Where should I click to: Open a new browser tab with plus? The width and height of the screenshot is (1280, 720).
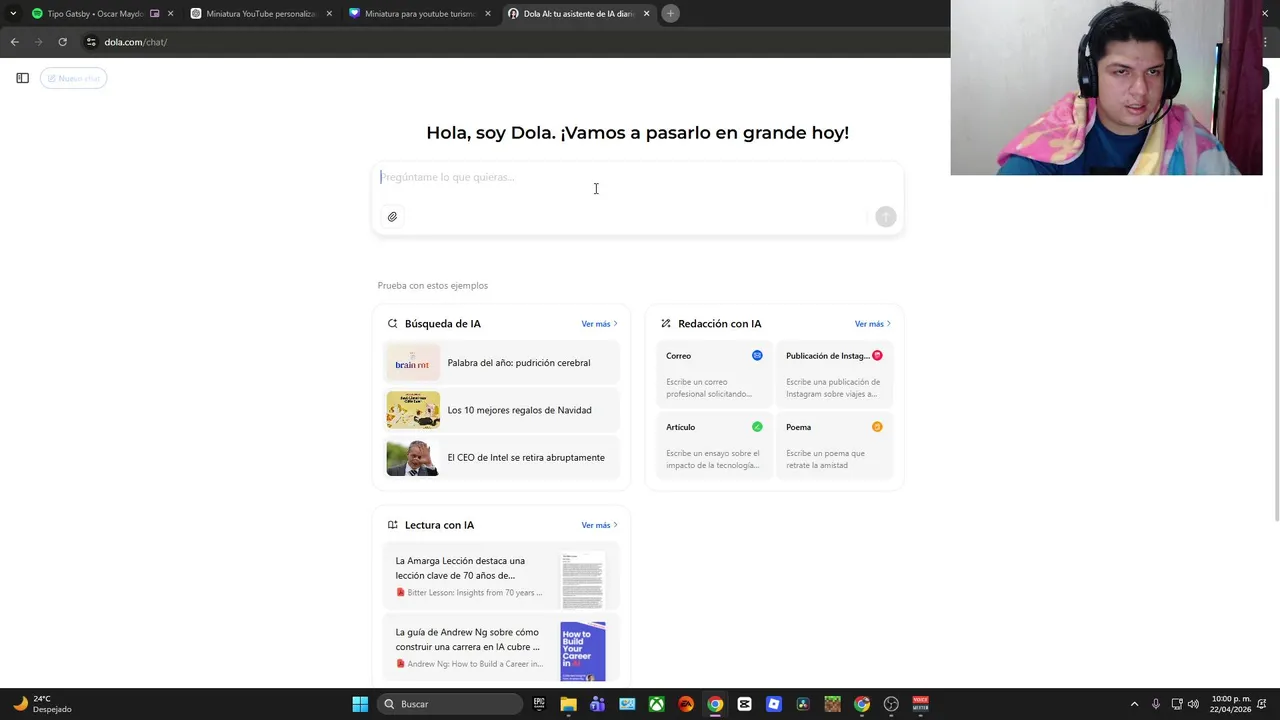pyautogui.click(x=670, y=14)
